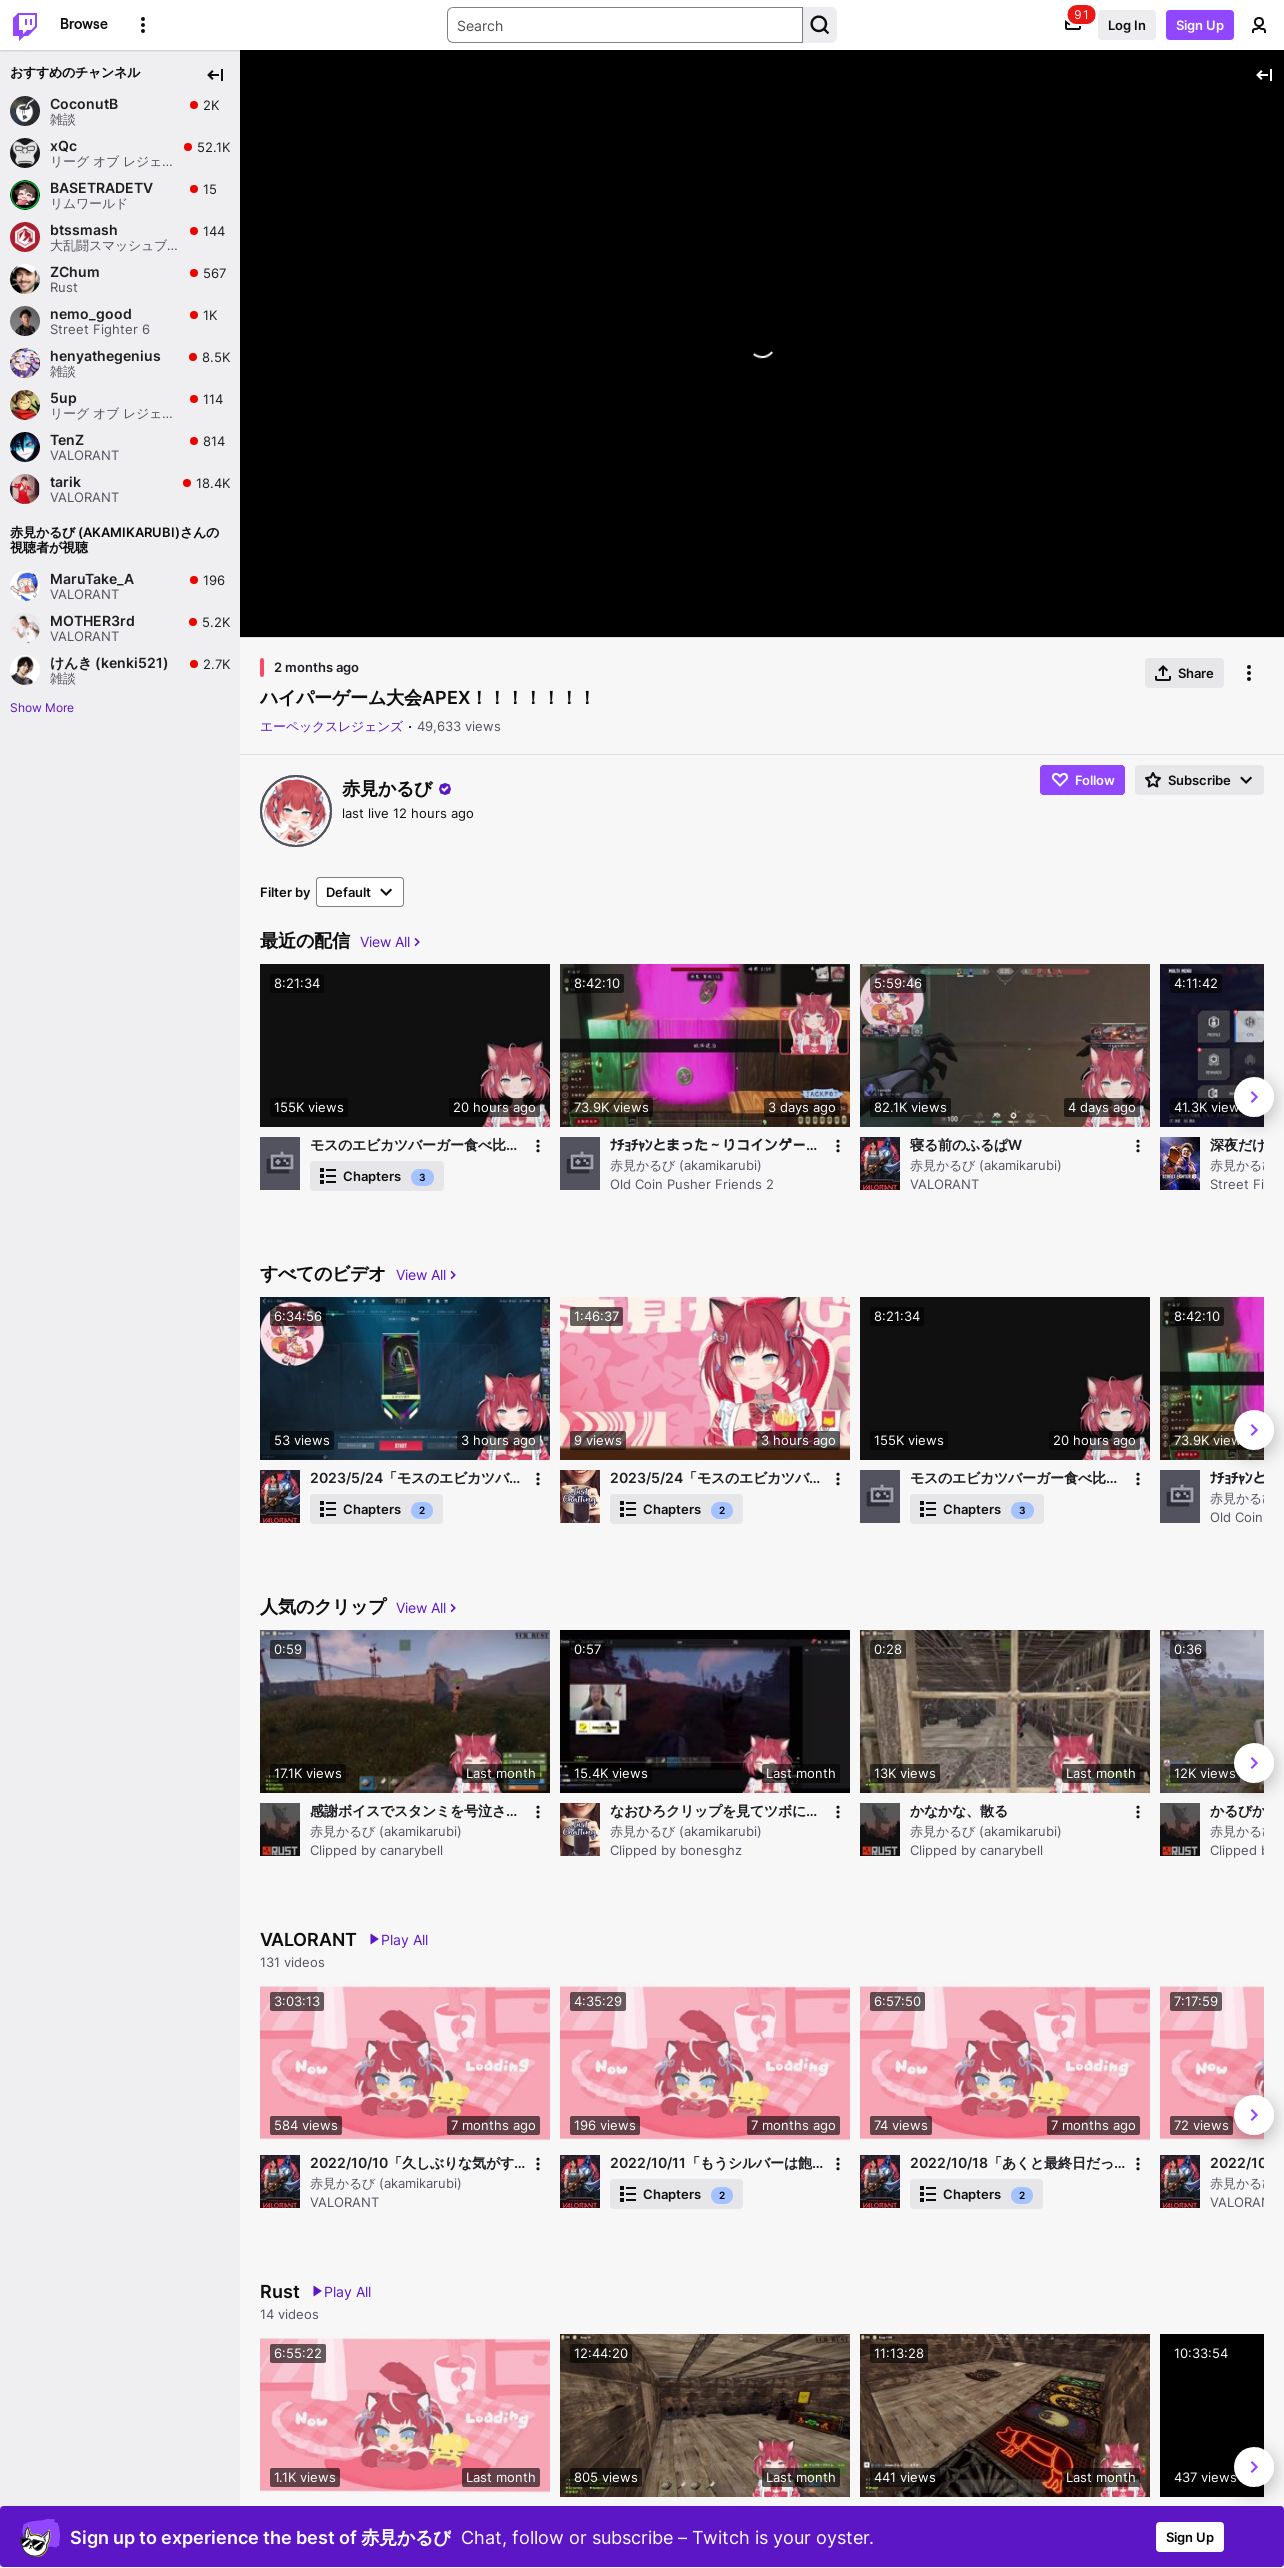1284x2568 pixels.
Task: Open the 赤見かるび channel avatar
Action: [296, 811]
